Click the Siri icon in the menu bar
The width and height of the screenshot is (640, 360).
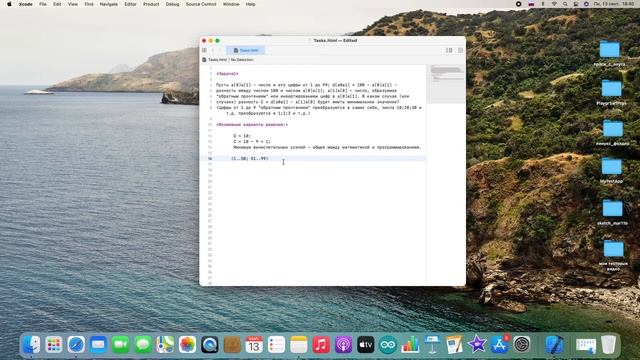point(586,4)
